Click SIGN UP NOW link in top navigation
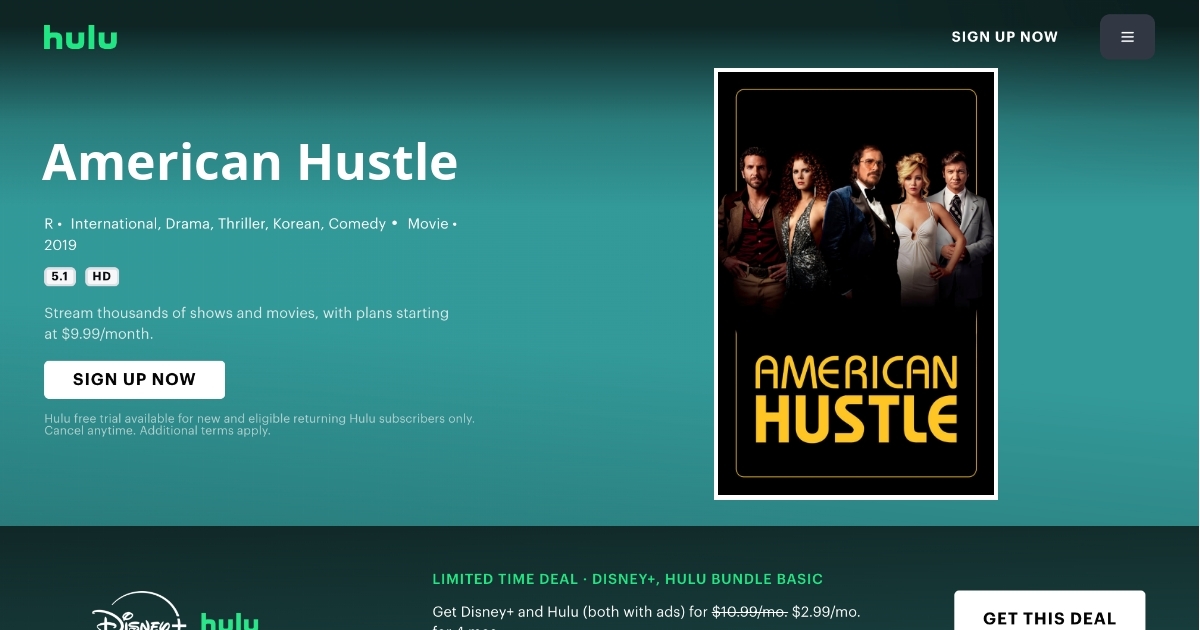 pos(1004,37)
